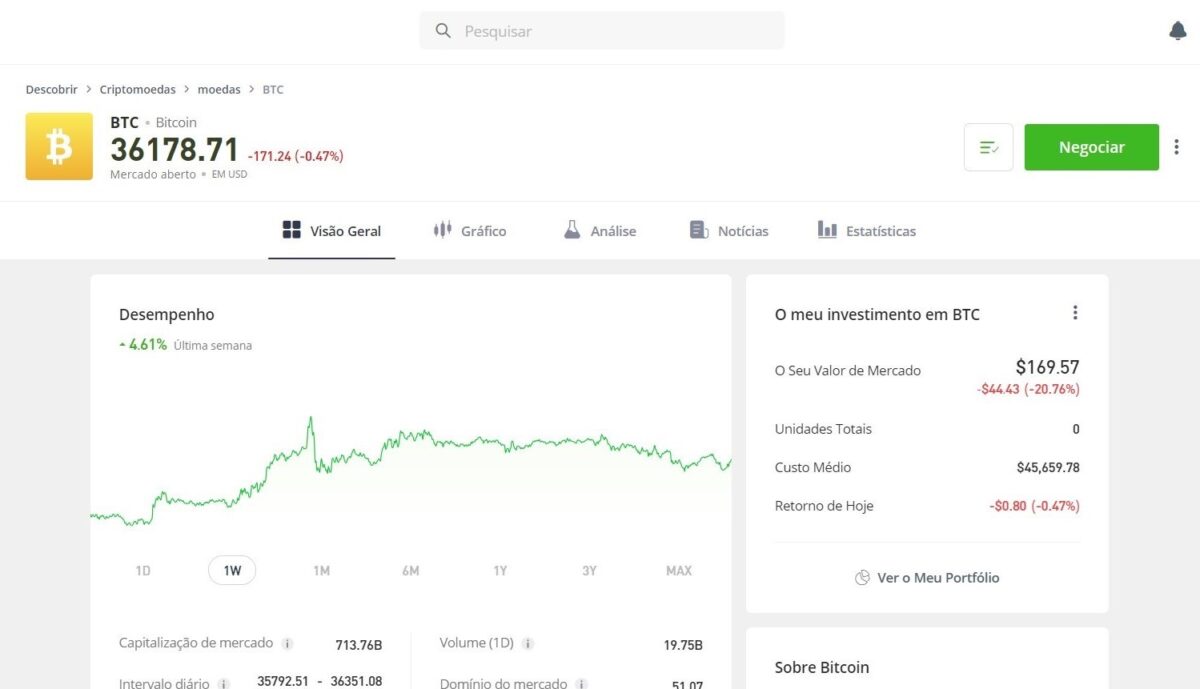The height and width of the screenshot is (689, 1200).
Task: Open the three-dot menu beside Negociar
Action: [1176, 147]
